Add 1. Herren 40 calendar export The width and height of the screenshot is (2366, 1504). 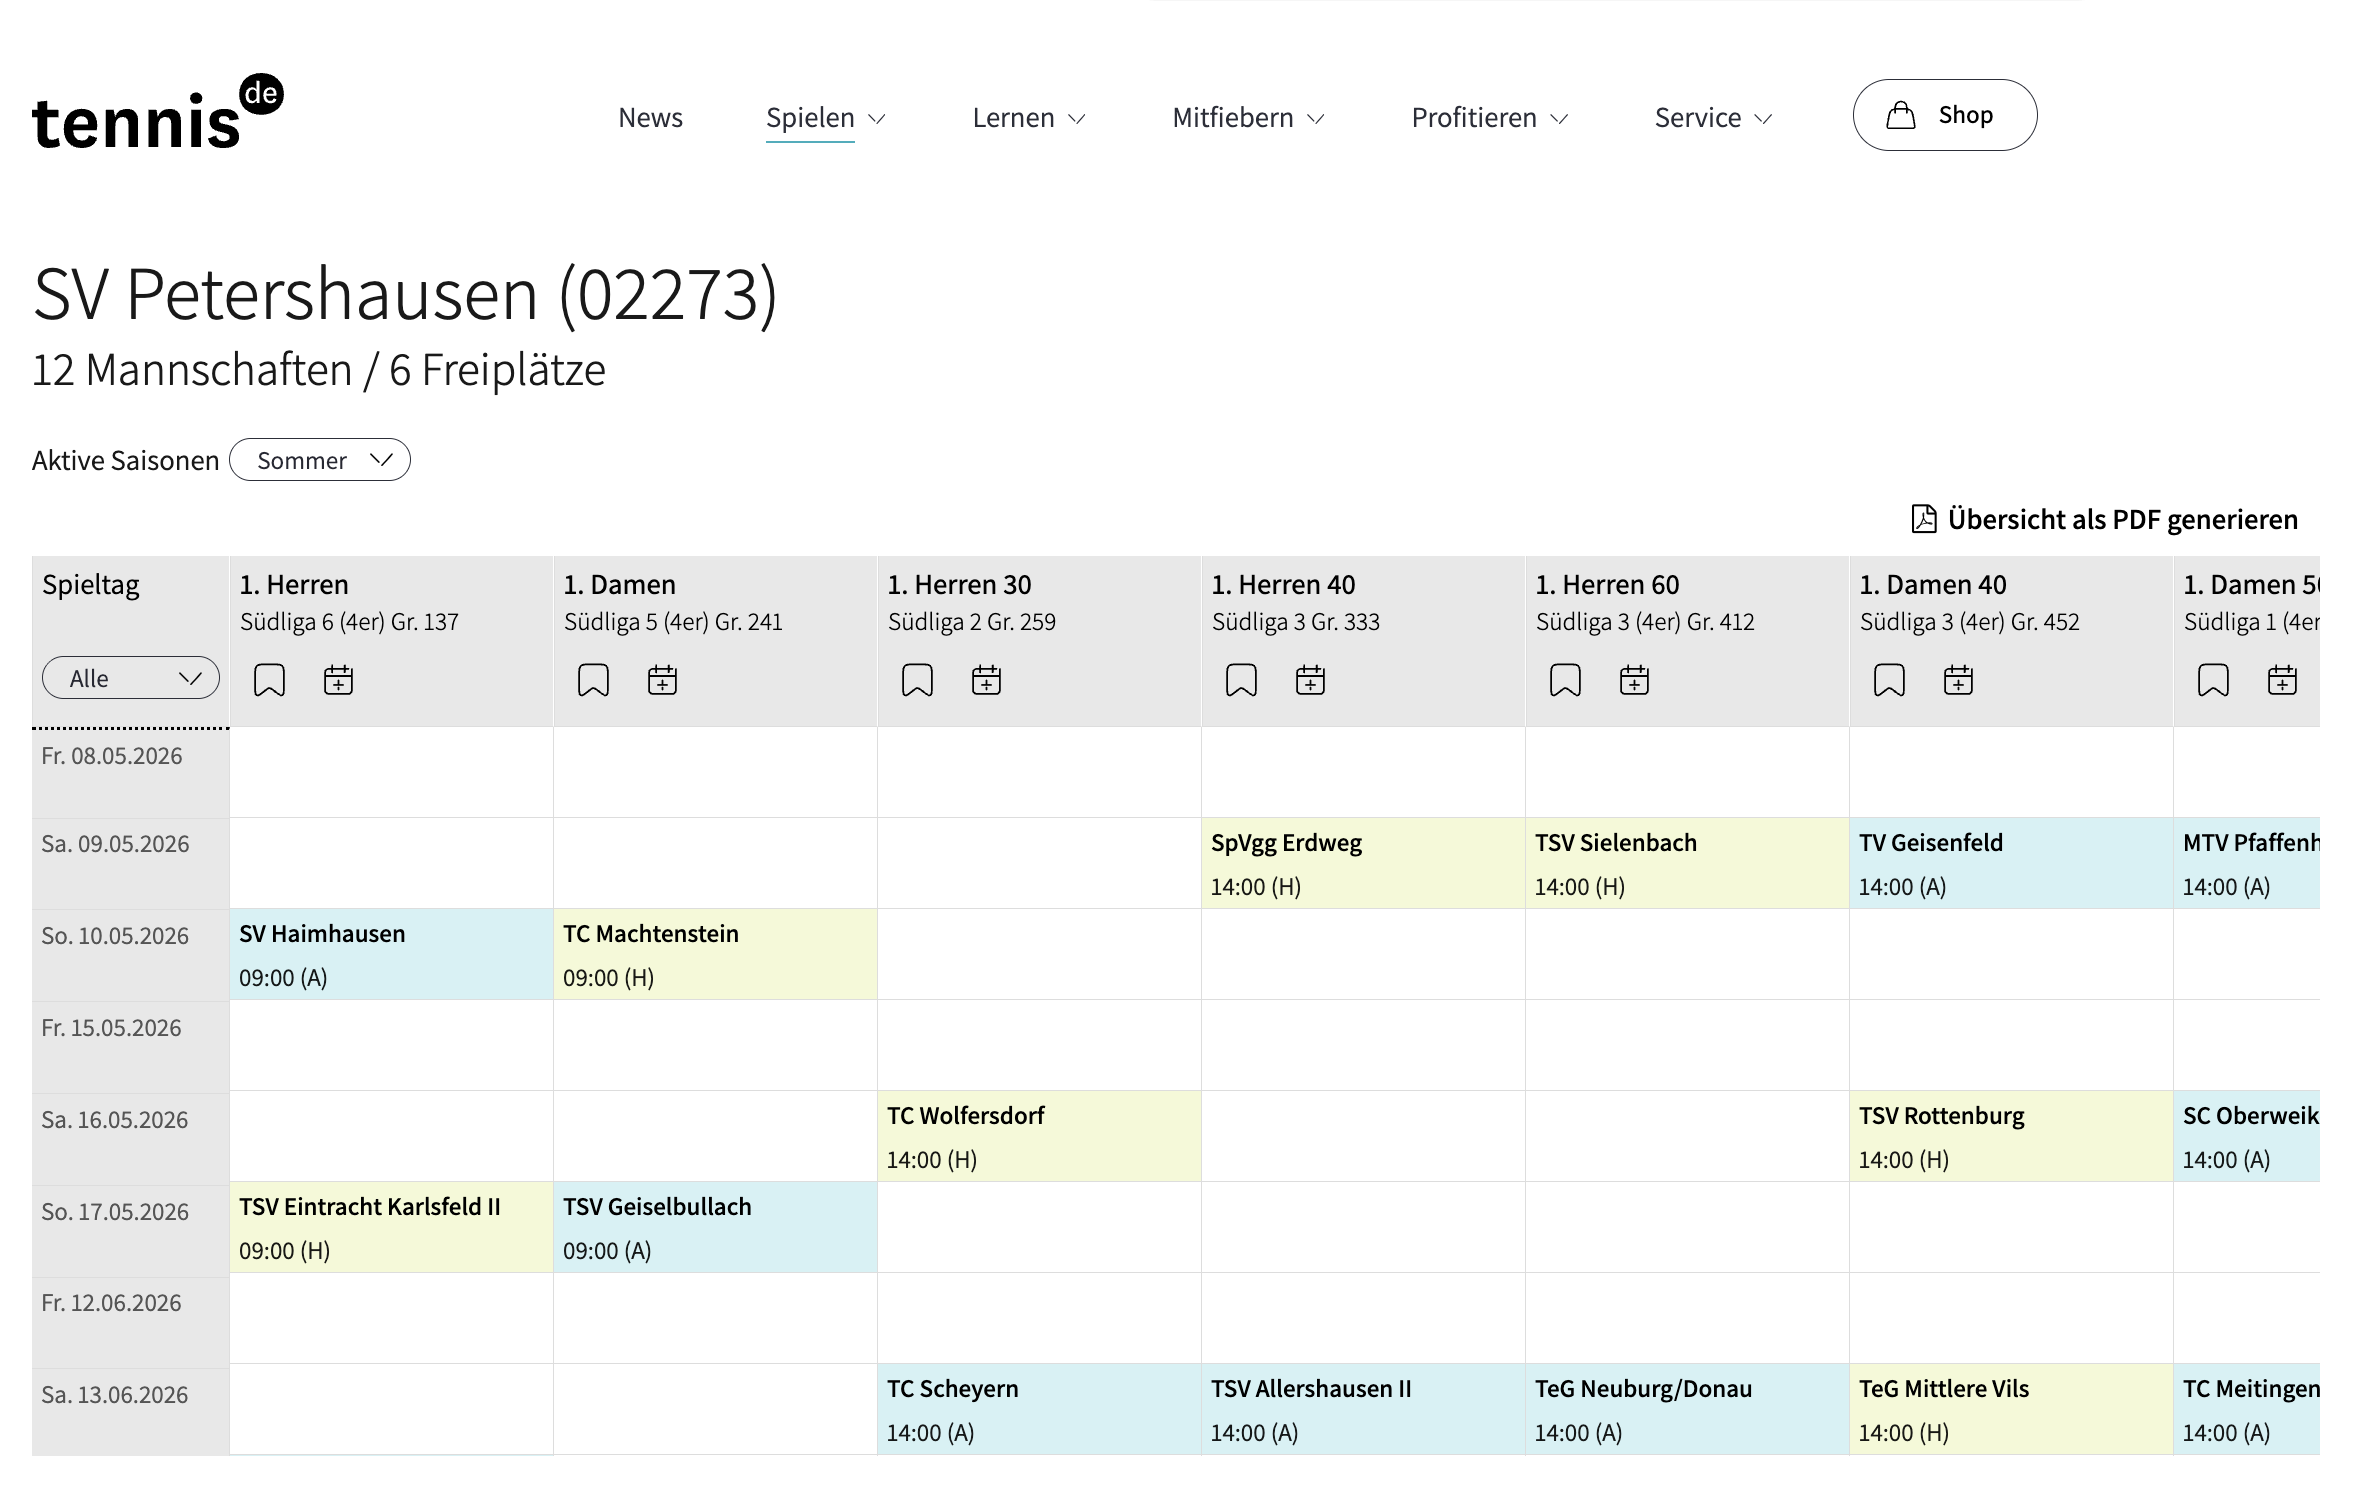tap(1310, 680)
